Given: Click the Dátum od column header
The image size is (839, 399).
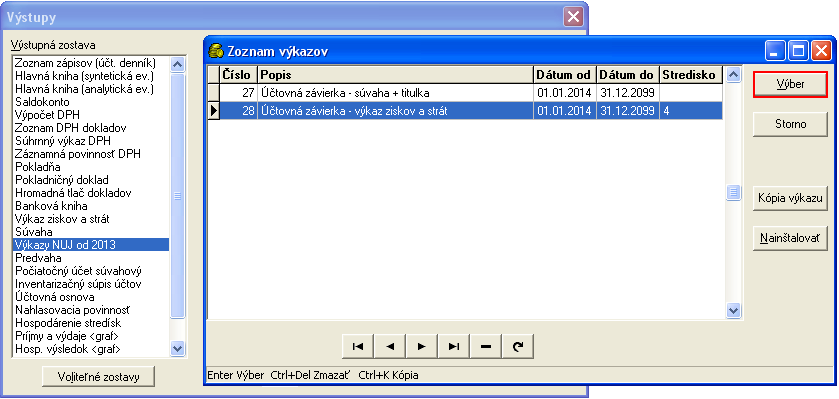Looking at the screenshot, I should click(x=565, y=75).
